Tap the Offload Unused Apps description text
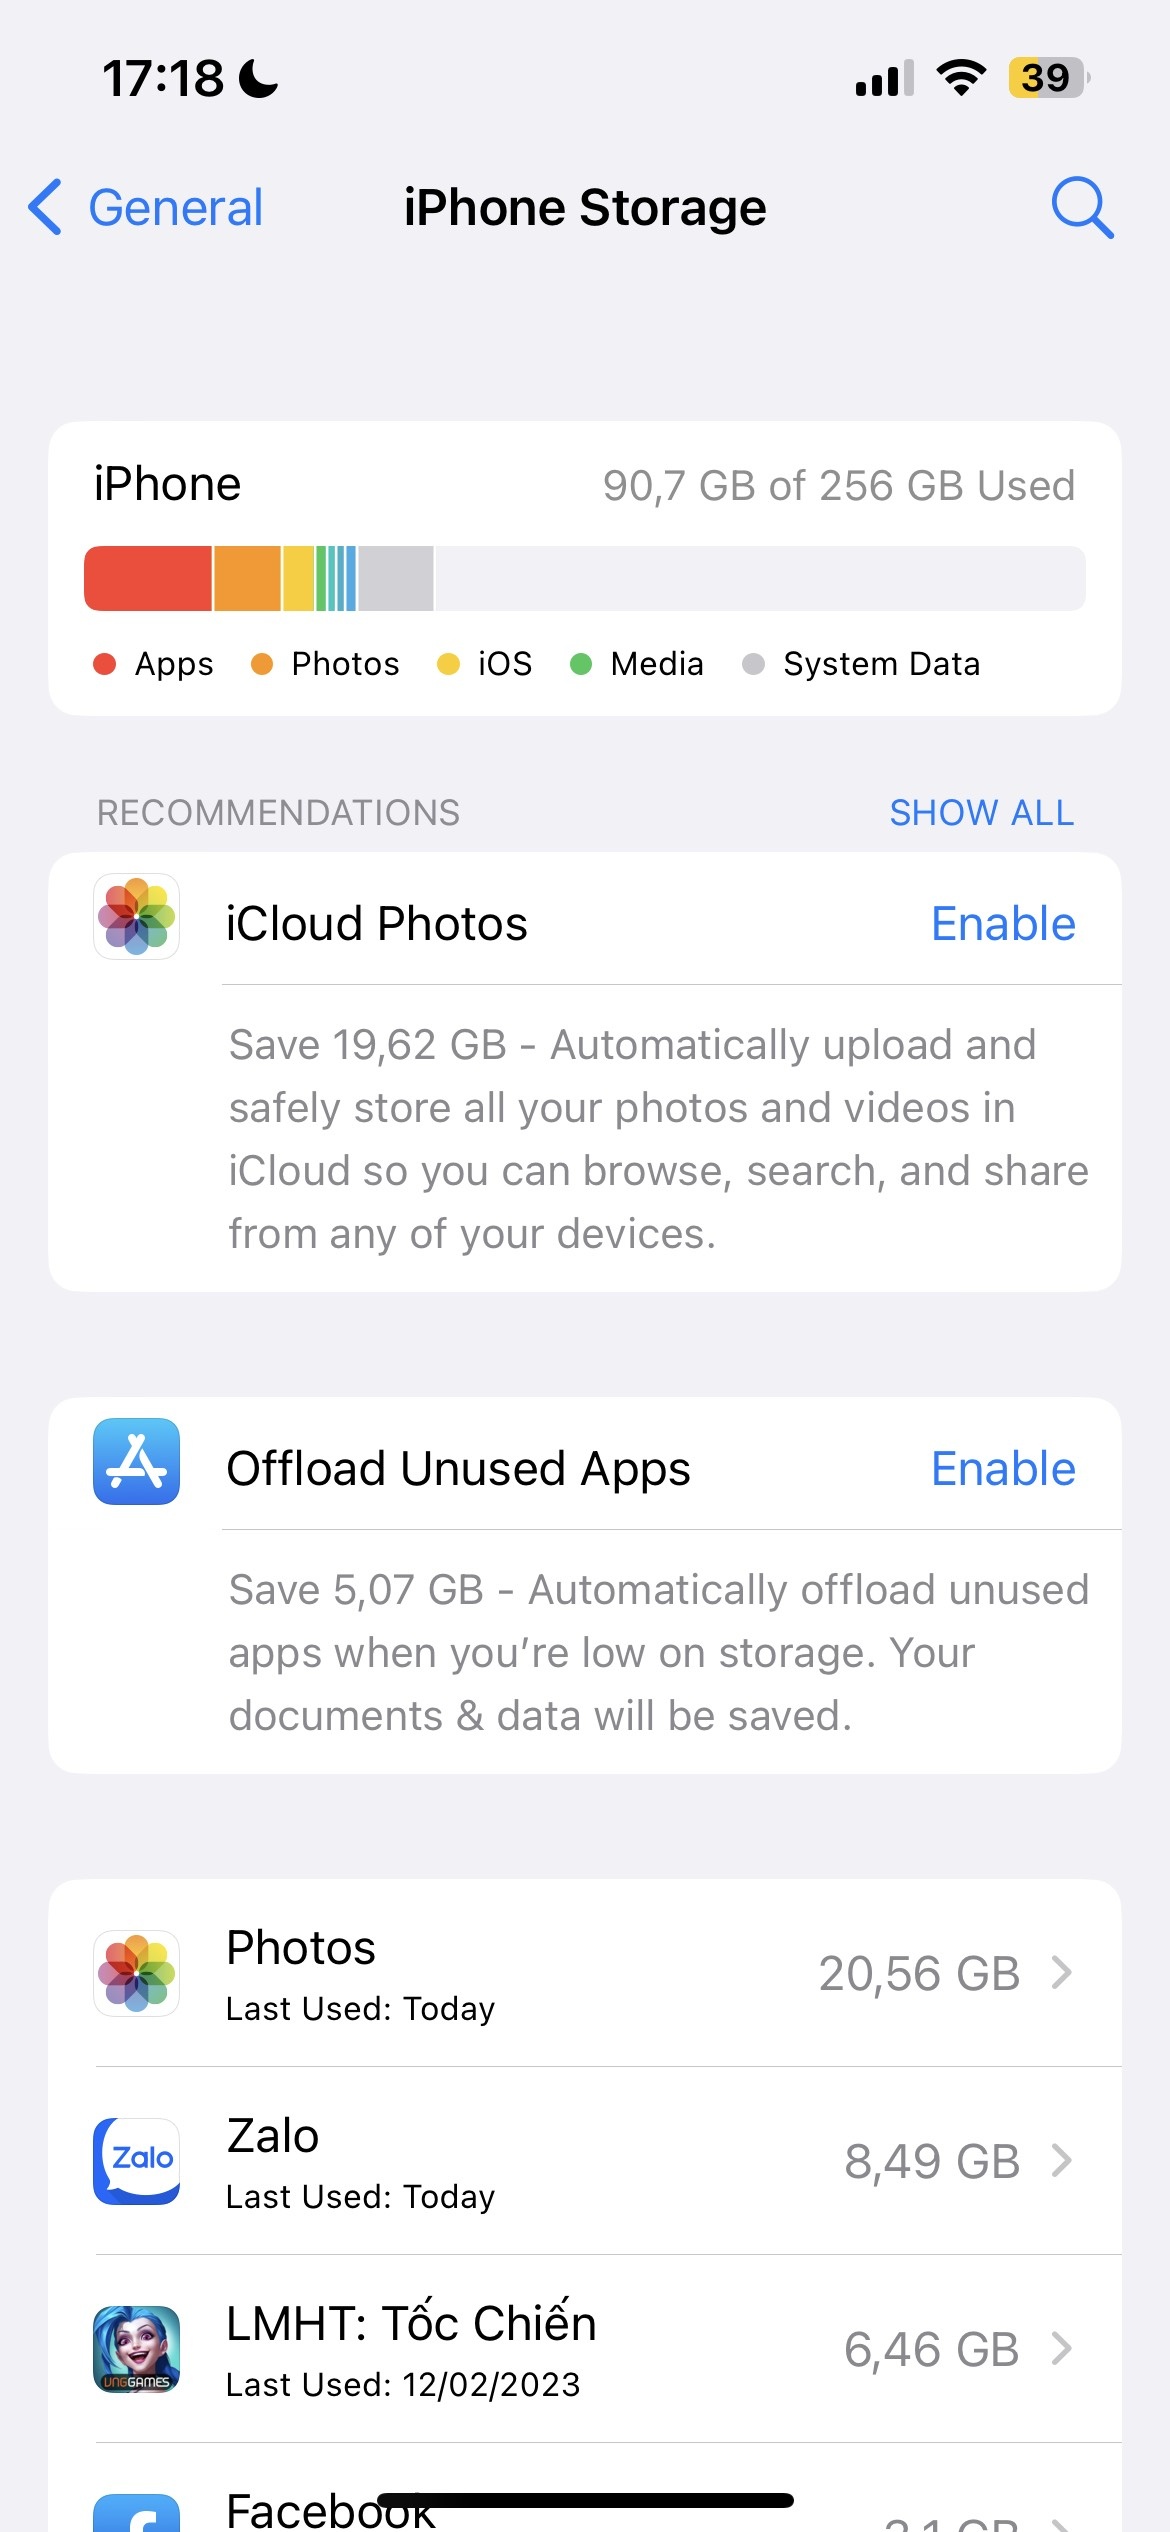 (x=658, y=1652)
